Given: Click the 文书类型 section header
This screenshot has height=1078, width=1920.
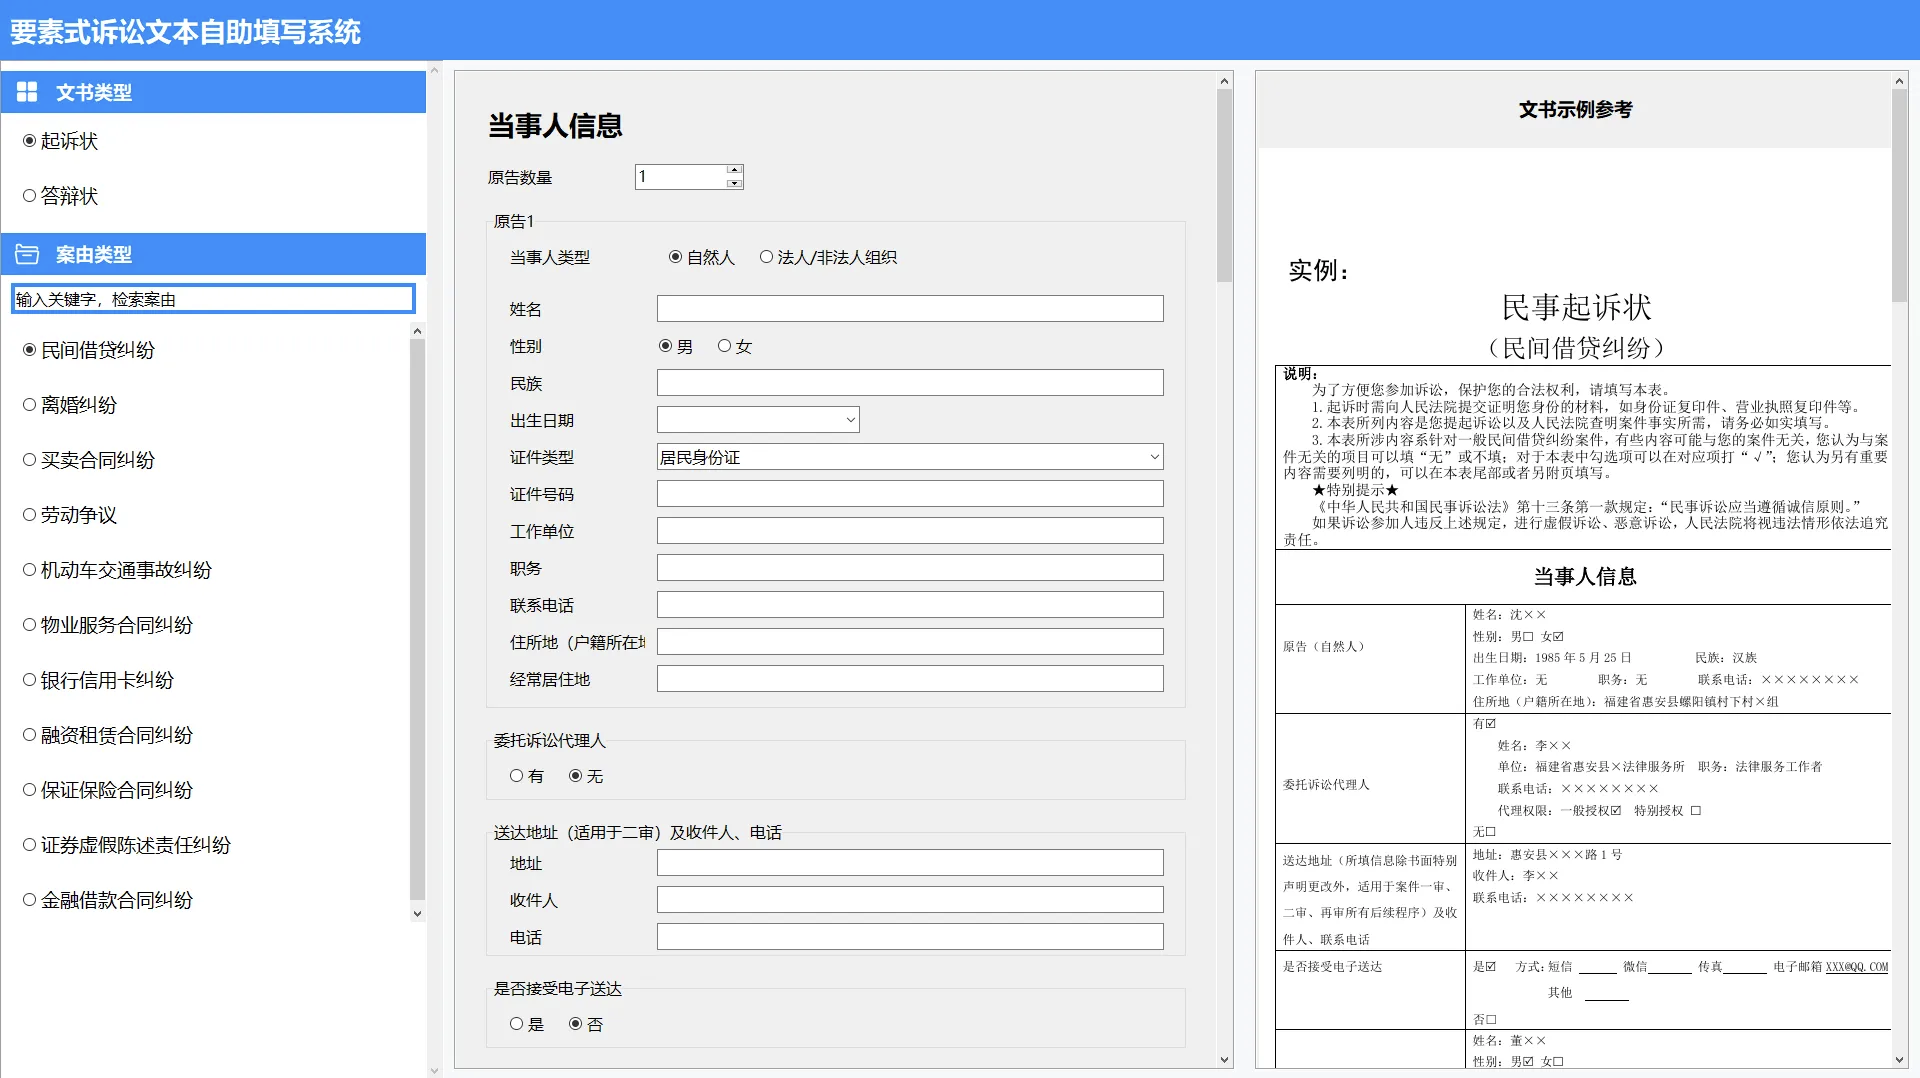Looking at the screenshot, I should click(x=213, y=92).
